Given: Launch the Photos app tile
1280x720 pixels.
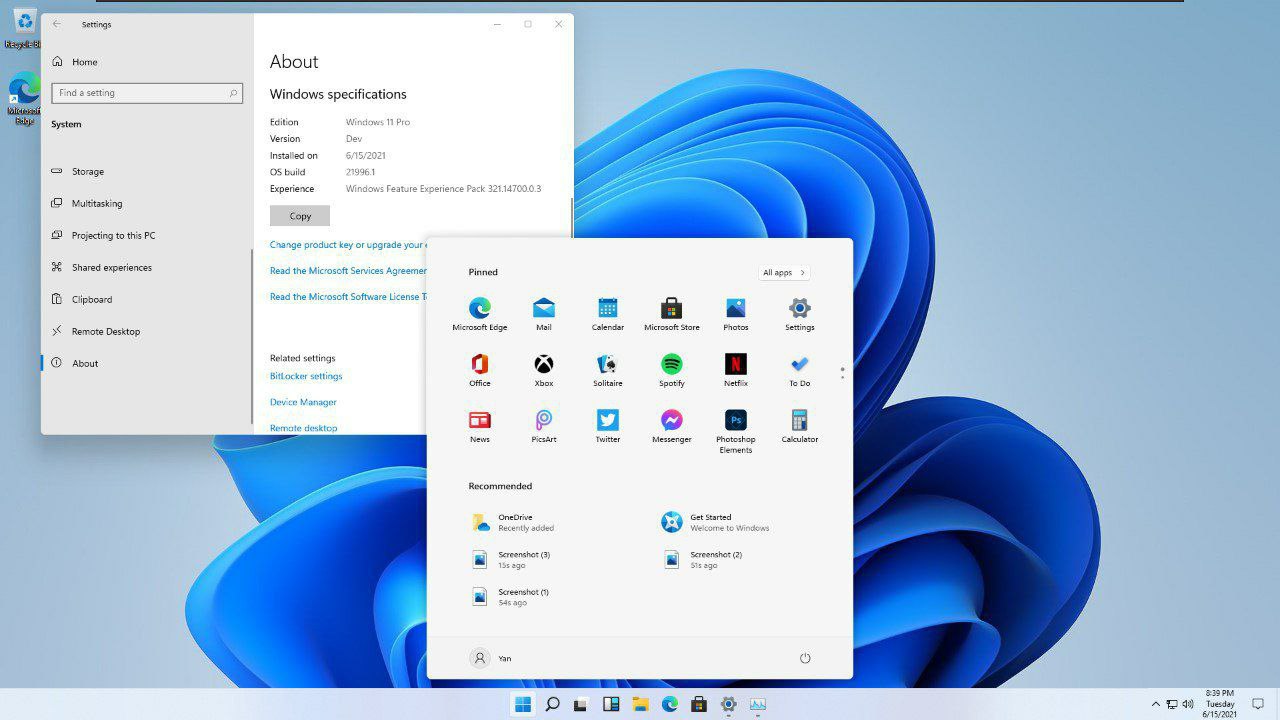Looking at the screenshot, I should (x=736, y=314).
